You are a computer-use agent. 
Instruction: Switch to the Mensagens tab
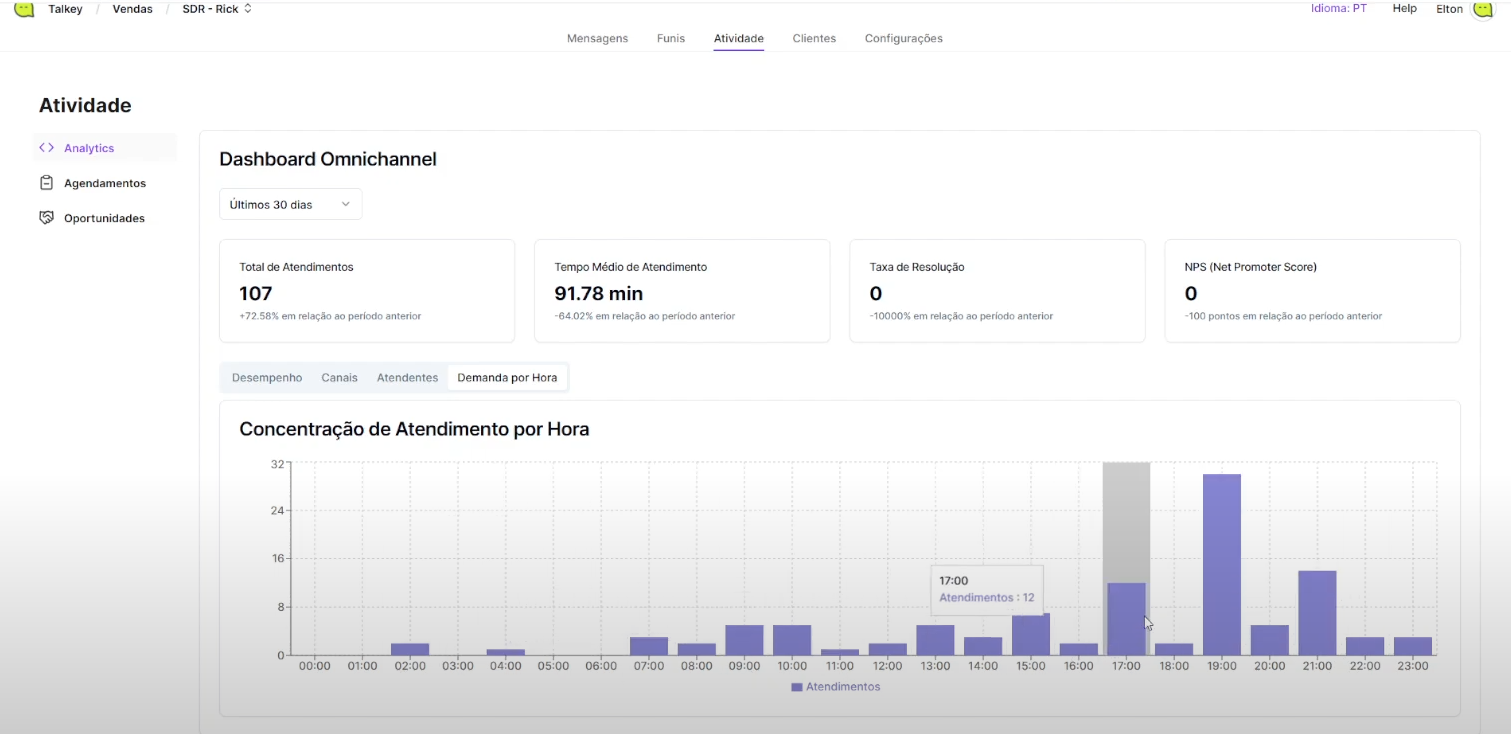597,38
